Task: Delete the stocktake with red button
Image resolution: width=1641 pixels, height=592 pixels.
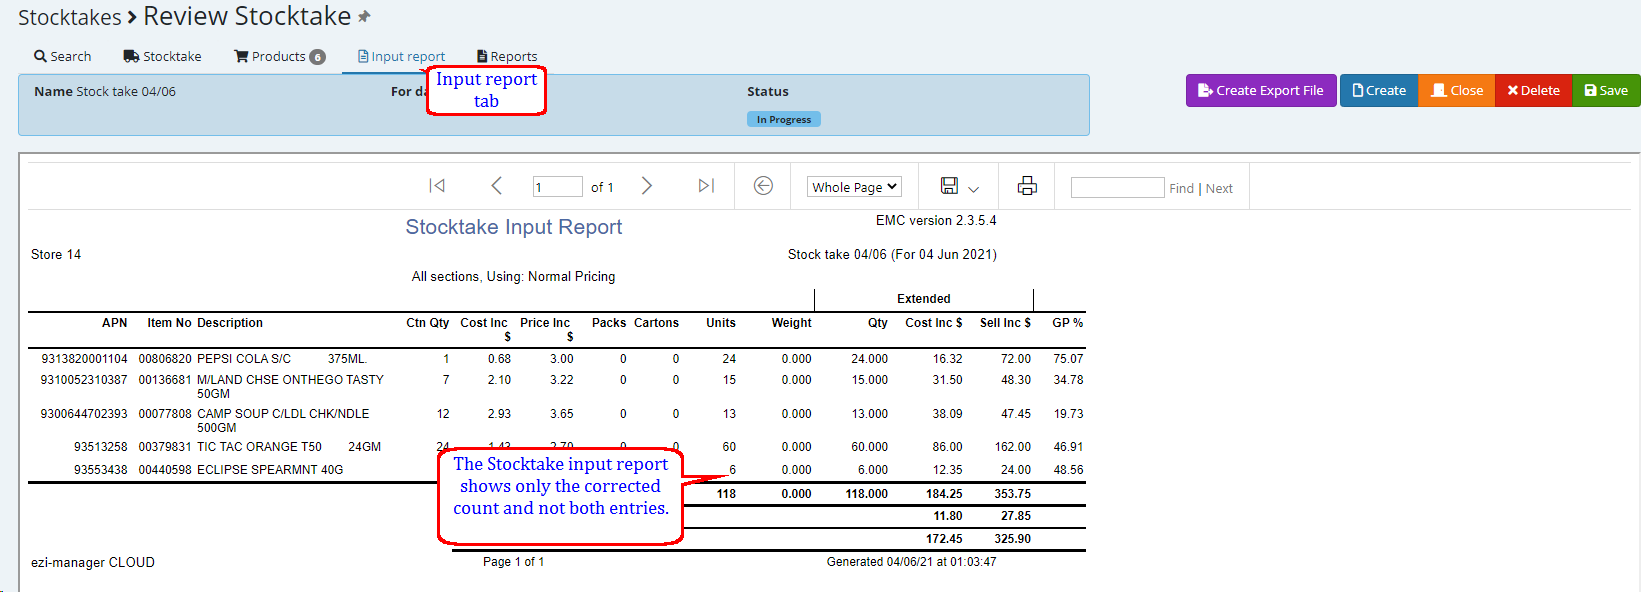Action: click(1533, 91)
